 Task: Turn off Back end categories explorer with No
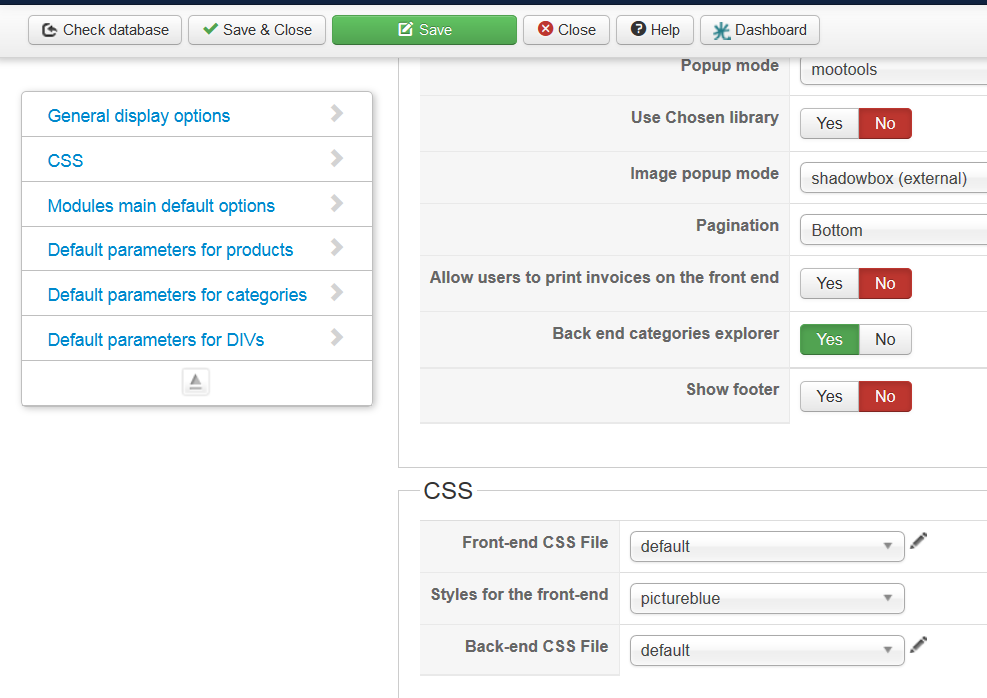tap(885, 340)
